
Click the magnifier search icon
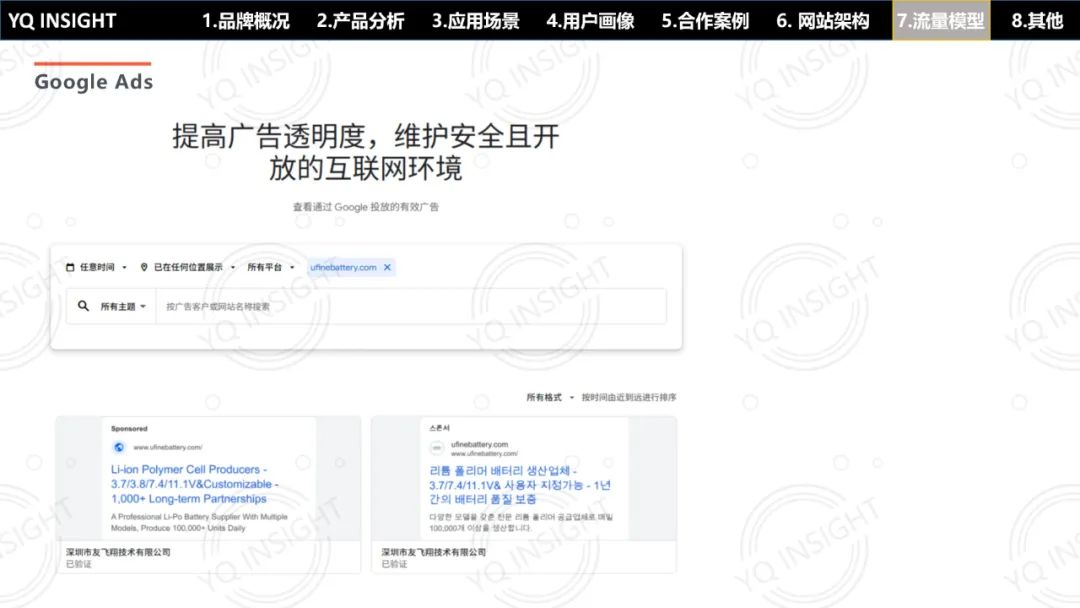83,306
